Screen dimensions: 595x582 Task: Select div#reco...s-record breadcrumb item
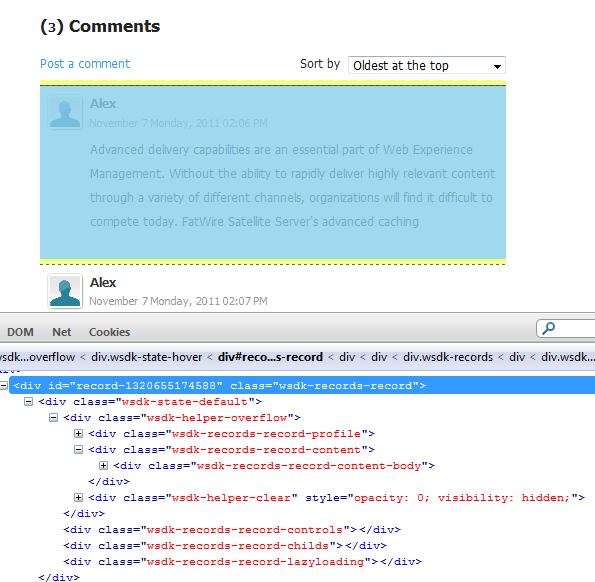(x=270, y=357)
